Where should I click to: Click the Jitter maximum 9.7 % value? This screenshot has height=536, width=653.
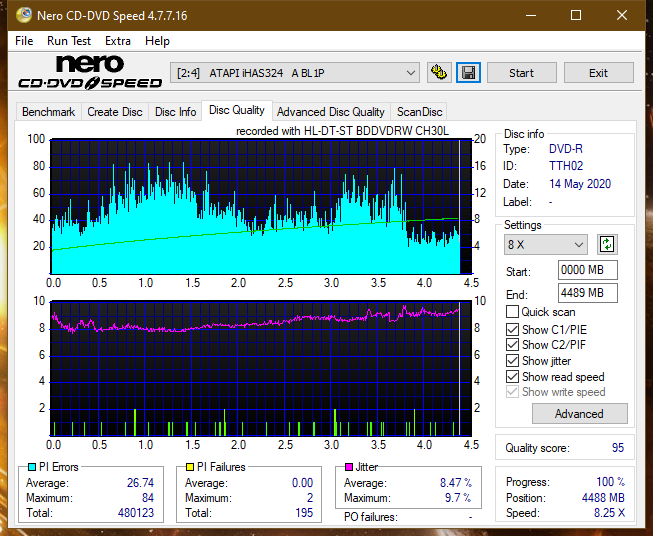point(458,498)
